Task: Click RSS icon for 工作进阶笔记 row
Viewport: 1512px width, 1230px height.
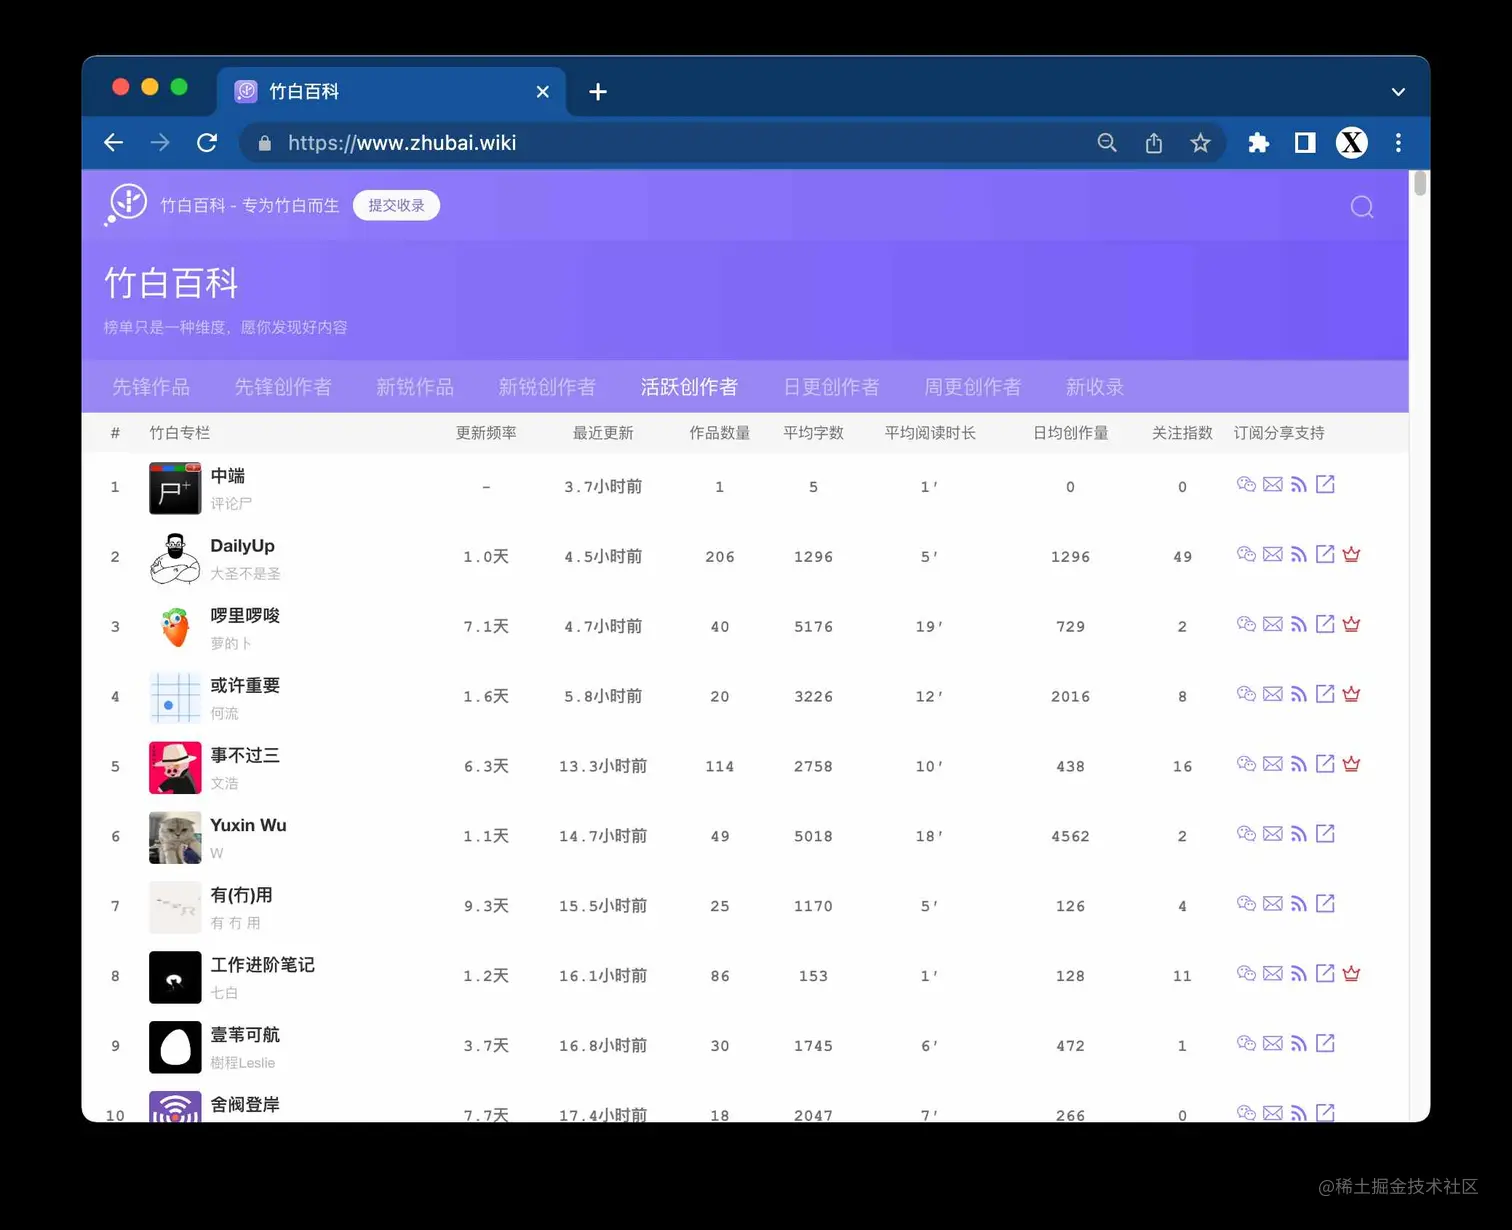Action: pos(1298,974)
